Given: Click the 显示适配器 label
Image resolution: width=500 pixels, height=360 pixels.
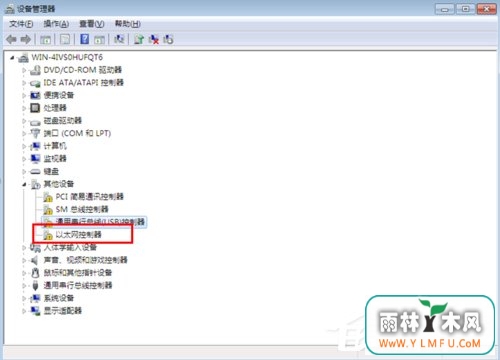Looking at the screenshot, I should click(63, 311).
